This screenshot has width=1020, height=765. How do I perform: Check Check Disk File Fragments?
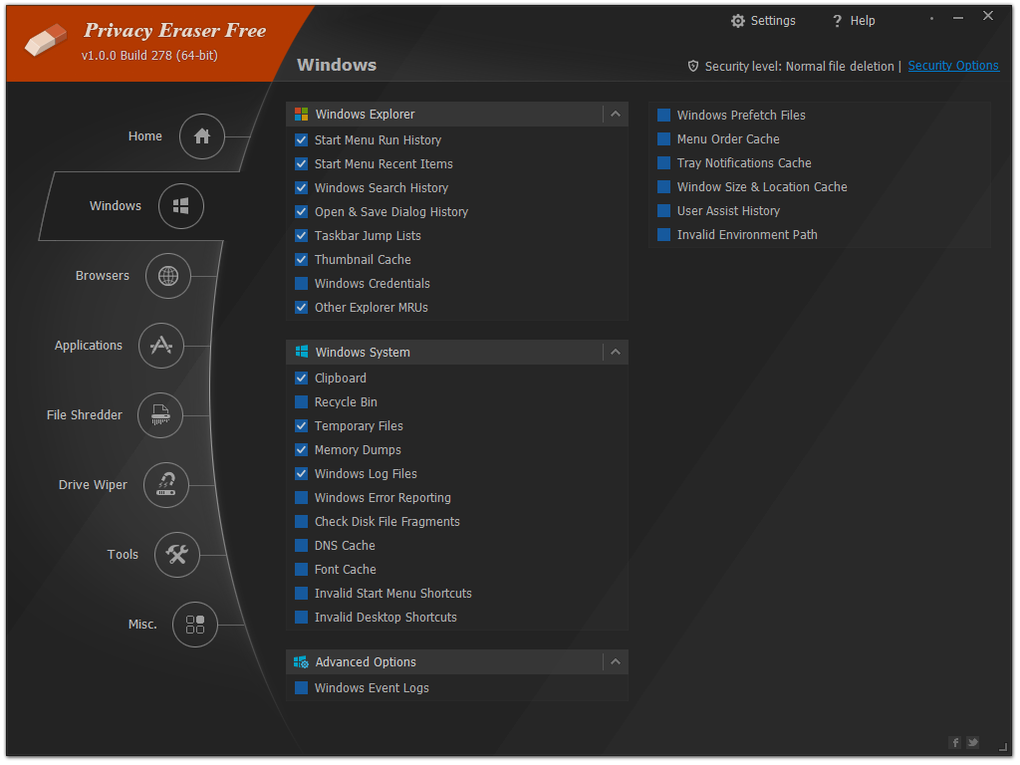(x=301, y=522)
